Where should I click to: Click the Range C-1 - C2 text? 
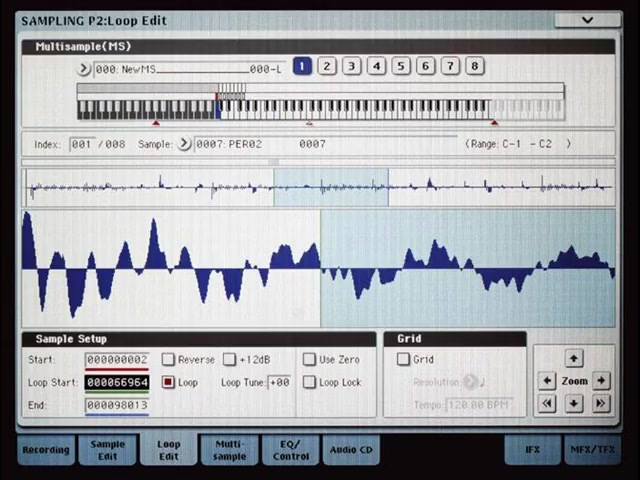[518, 144]
